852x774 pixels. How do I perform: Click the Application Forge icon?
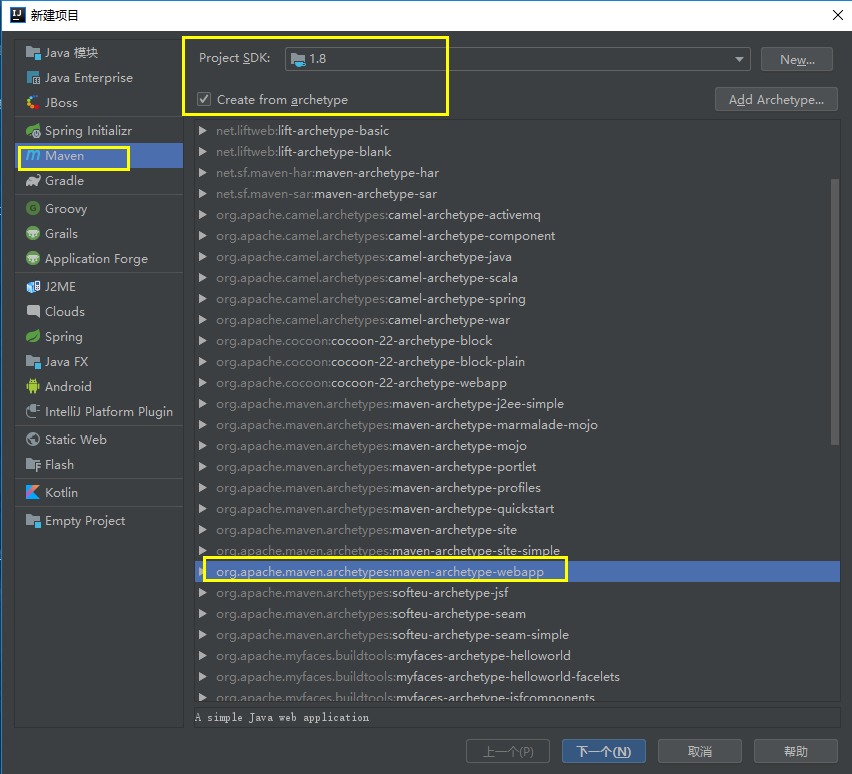click(x=33, y=258)
